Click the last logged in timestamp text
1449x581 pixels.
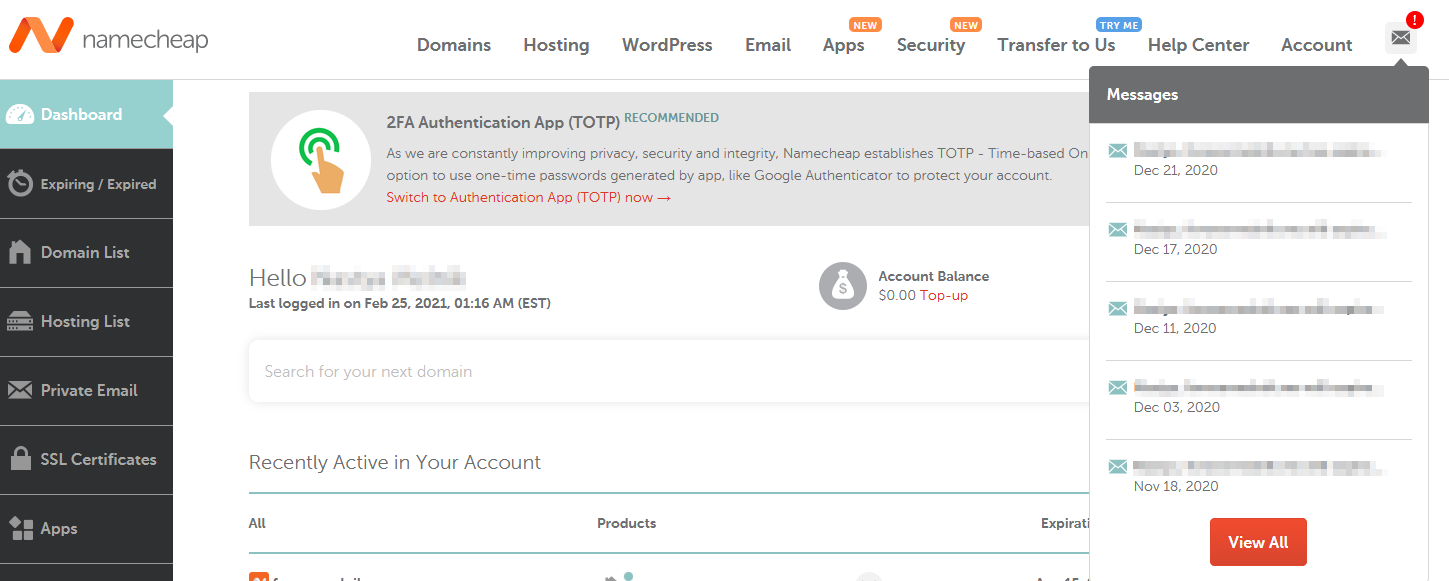click(x=400, y=303)
